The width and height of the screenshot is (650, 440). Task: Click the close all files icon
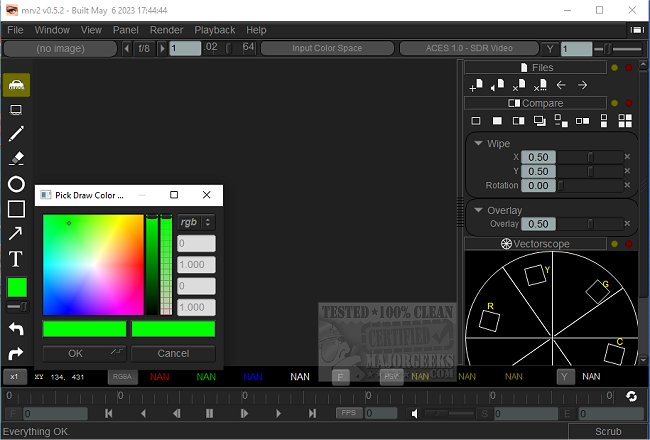click(540, 85)
